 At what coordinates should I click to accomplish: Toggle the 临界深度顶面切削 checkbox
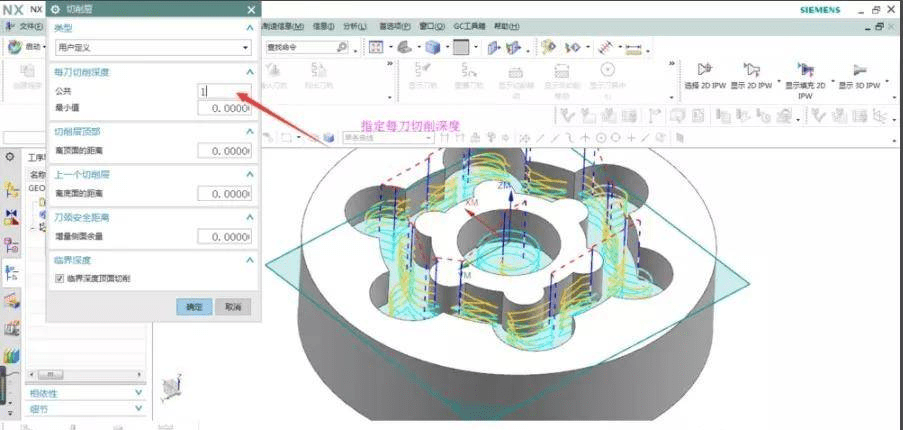59,279
